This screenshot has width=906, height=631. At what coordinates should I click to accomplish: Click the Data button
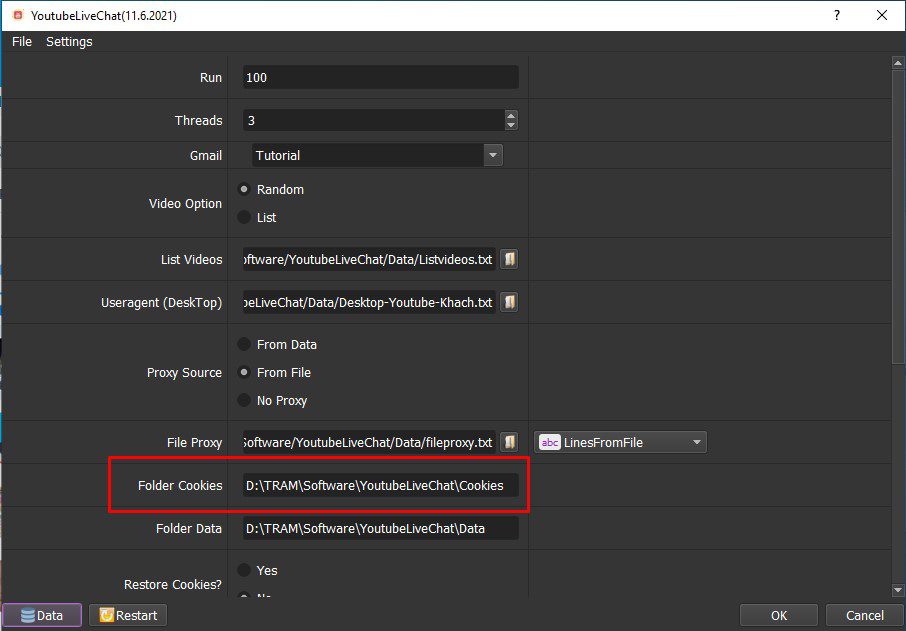click(42, 615)
